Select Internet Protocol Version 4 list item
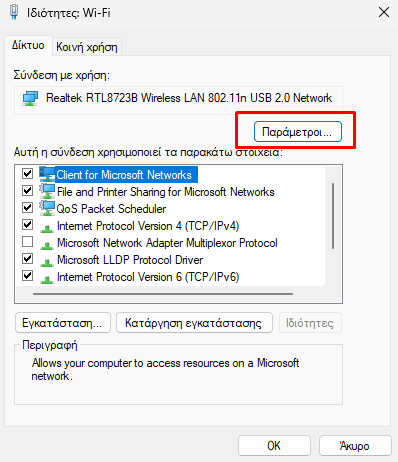 pos(148,226)
